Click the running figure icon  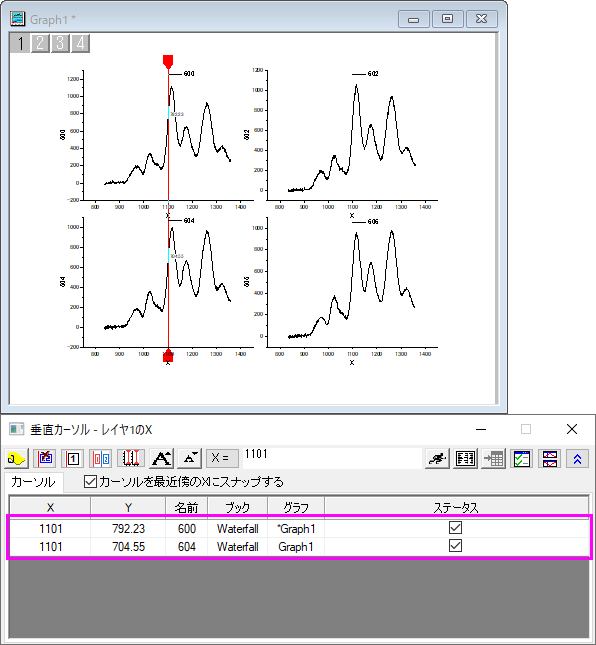[437, 458]
